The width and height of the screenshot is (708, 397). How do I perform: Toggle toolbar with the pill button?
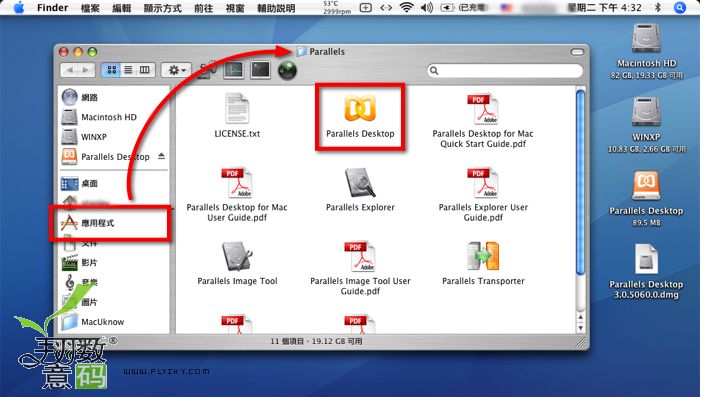coord(577,52)
